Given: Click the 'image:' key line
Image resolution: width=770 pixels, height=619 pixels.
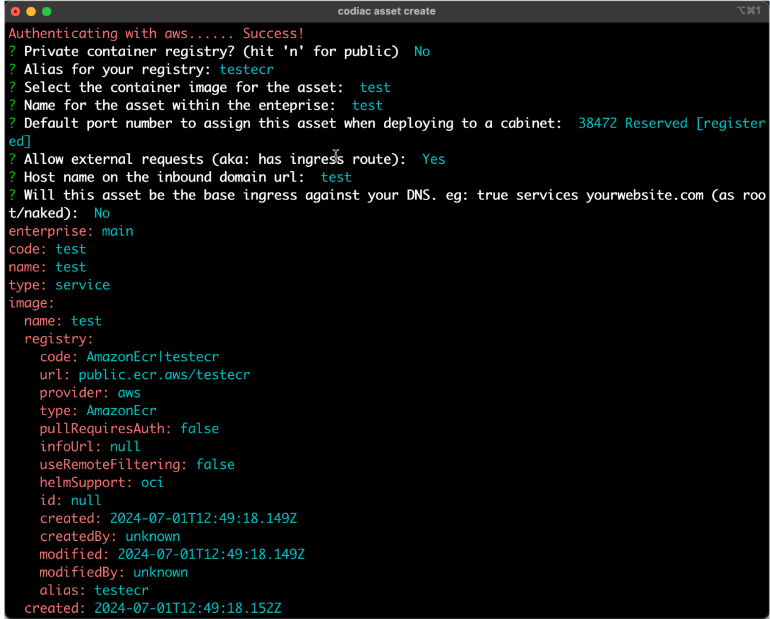Looking at the screenshot, I should pyautogui.click(x=31, y=303).
